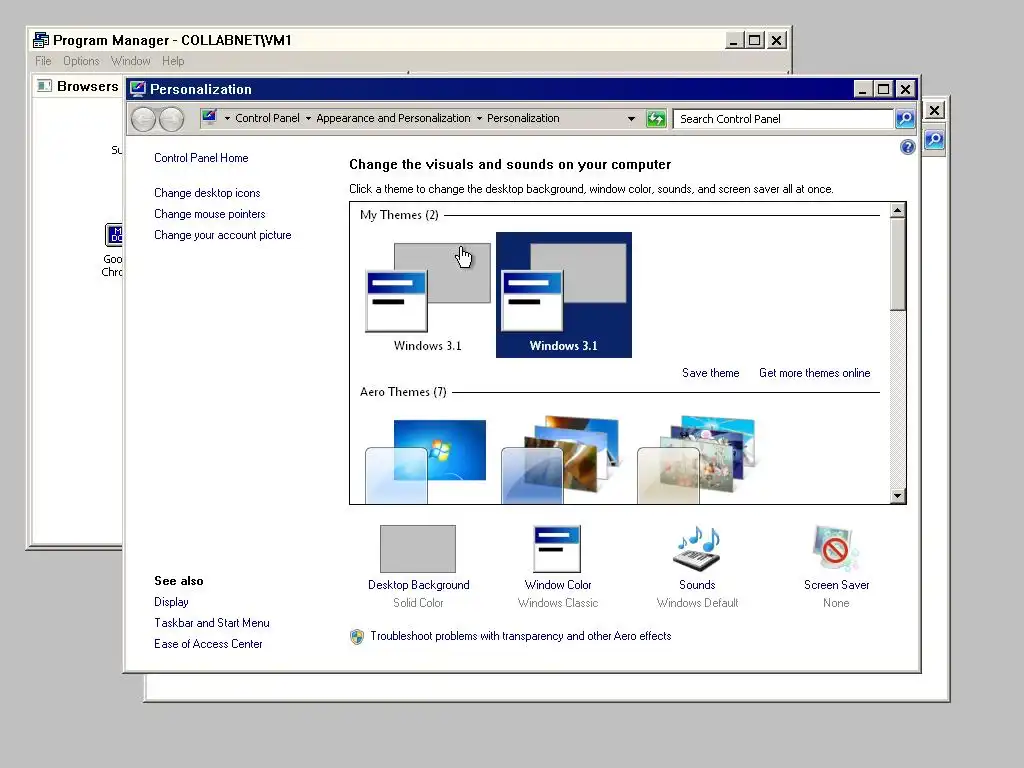Click the Forward navigation arrow in Personalization
Screen dimensions: 1024x768
coord(172,119)
